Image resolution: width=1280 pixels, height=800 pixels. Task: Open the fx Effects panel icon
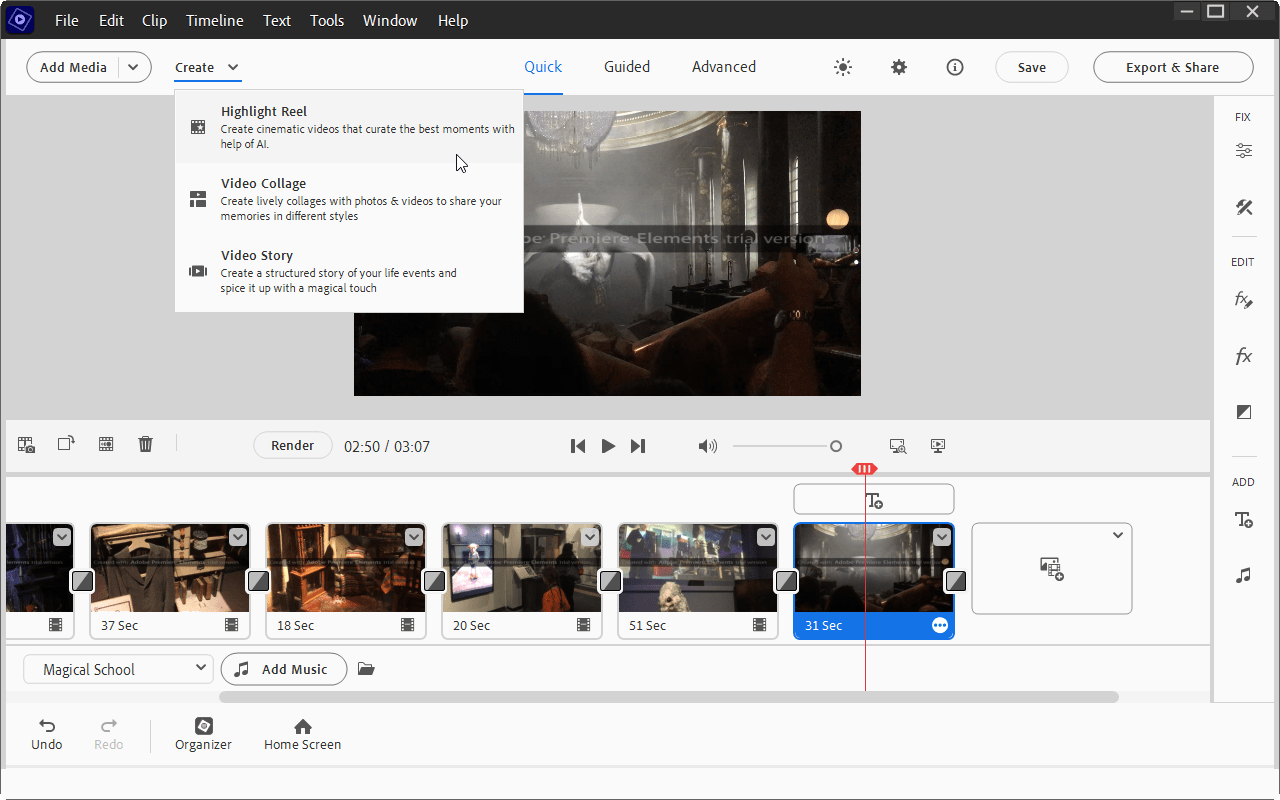coord(1243,355)
